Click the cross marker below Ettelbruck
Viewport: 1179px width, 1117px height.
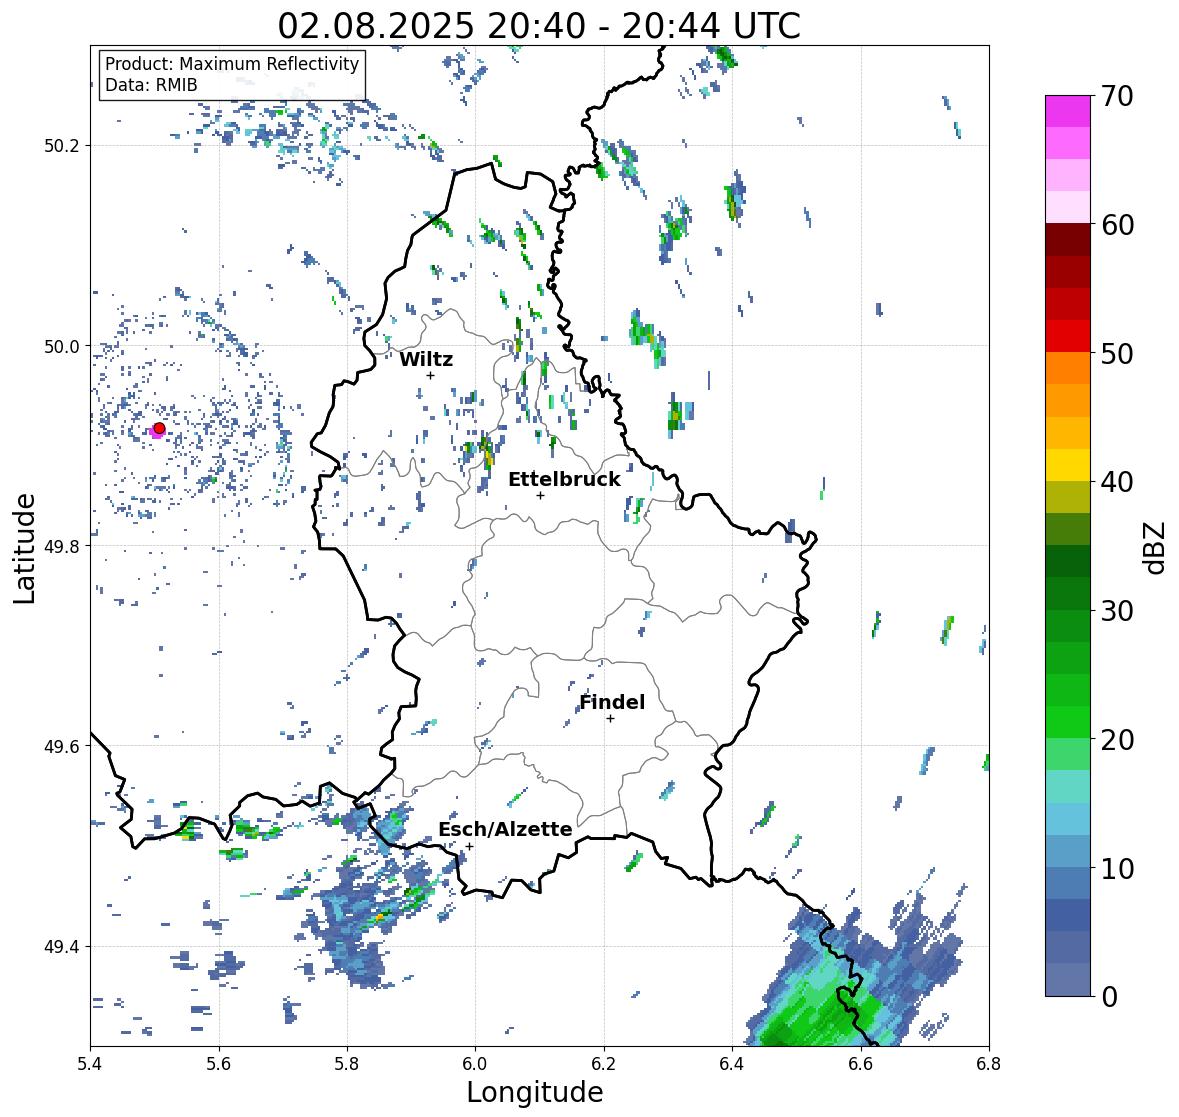540,495
